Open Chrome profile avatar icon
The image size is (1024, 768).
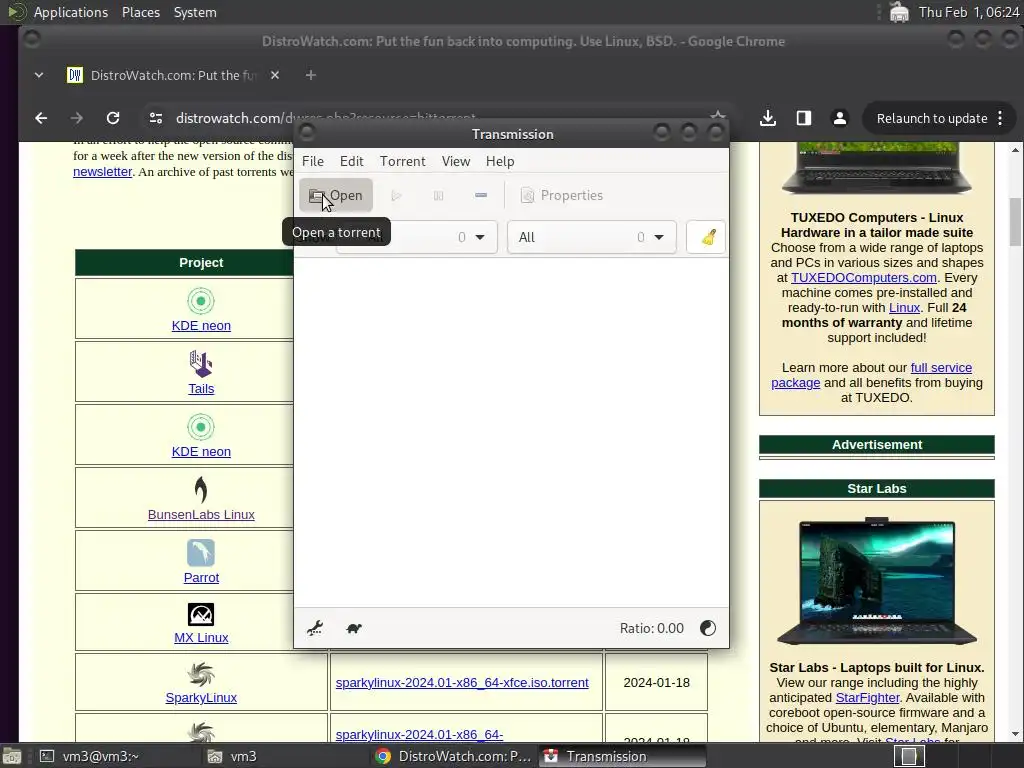click(x=840, y=118)
